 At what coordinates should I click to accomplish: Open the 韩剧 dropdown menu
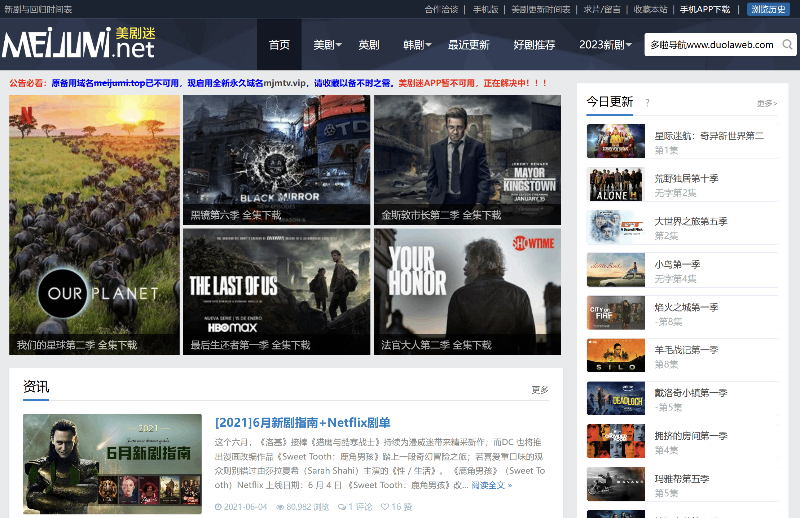pyautogui.click(x=417, y=45)
